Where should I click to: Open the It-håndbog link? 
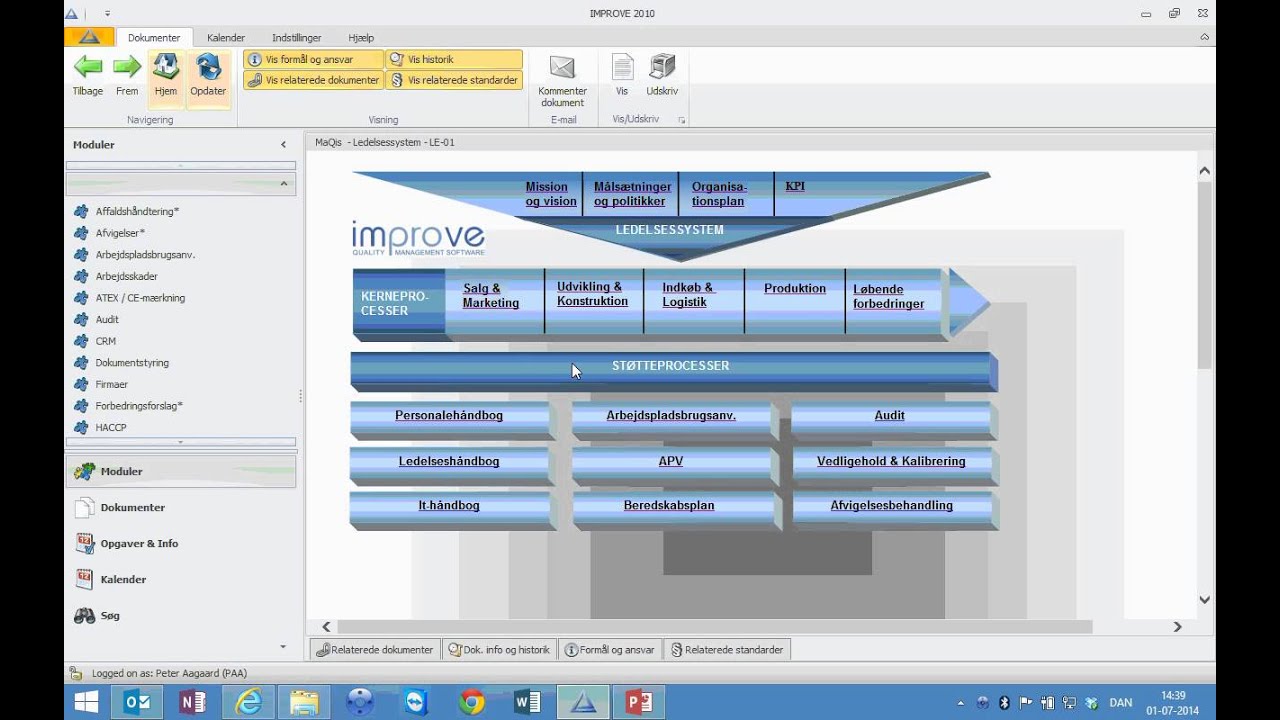point(449,505)
